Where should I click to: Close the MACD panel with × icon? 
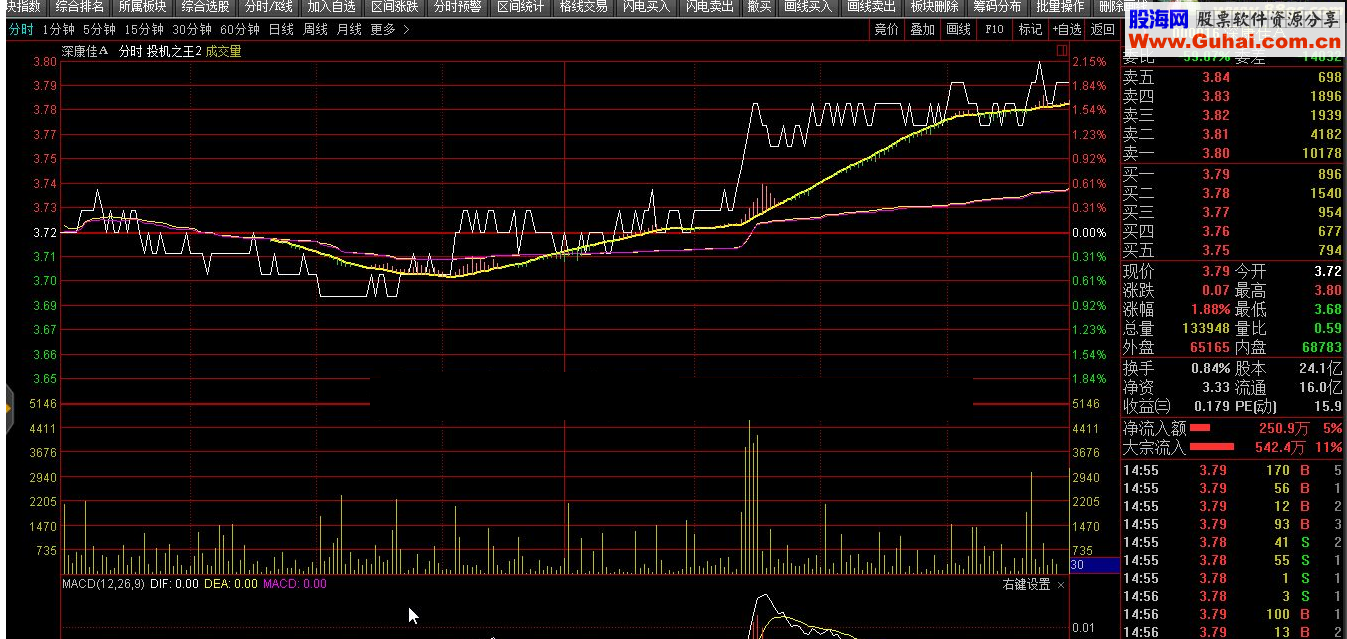[x=1061, y=584]
